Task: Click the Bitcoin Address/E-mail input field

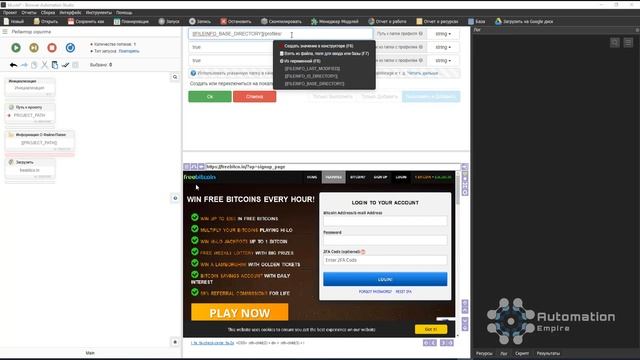Action: pos(385,221)
